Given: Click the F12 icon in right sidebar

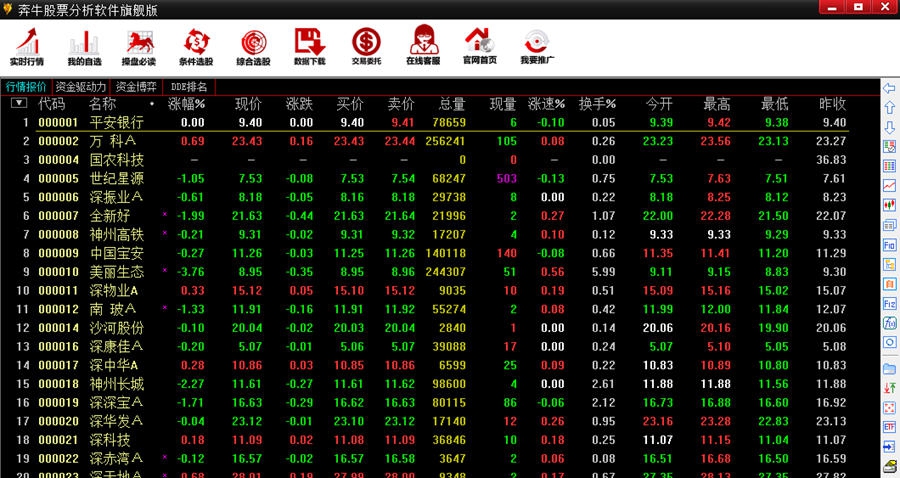Looking at the screenshot, I should pyautogui.click(x=889, y=303).
